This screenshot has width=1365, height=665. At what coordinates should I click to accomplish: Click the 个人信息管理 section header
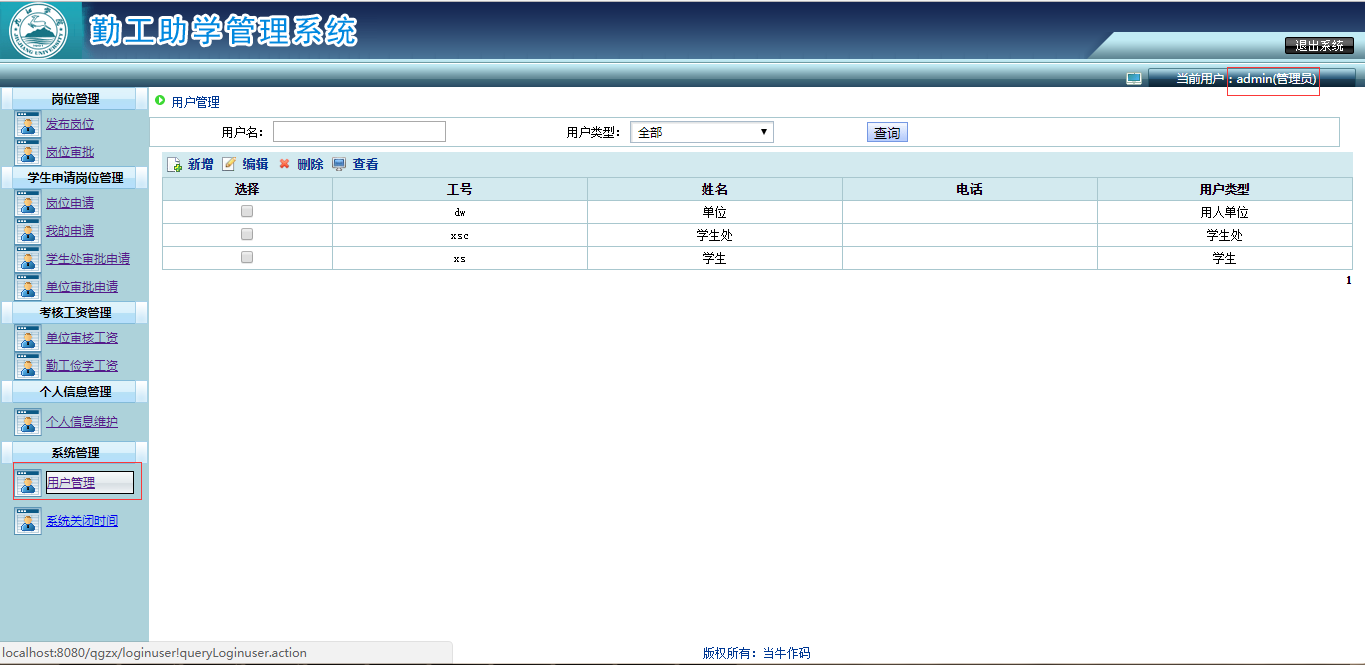(75, 391)
